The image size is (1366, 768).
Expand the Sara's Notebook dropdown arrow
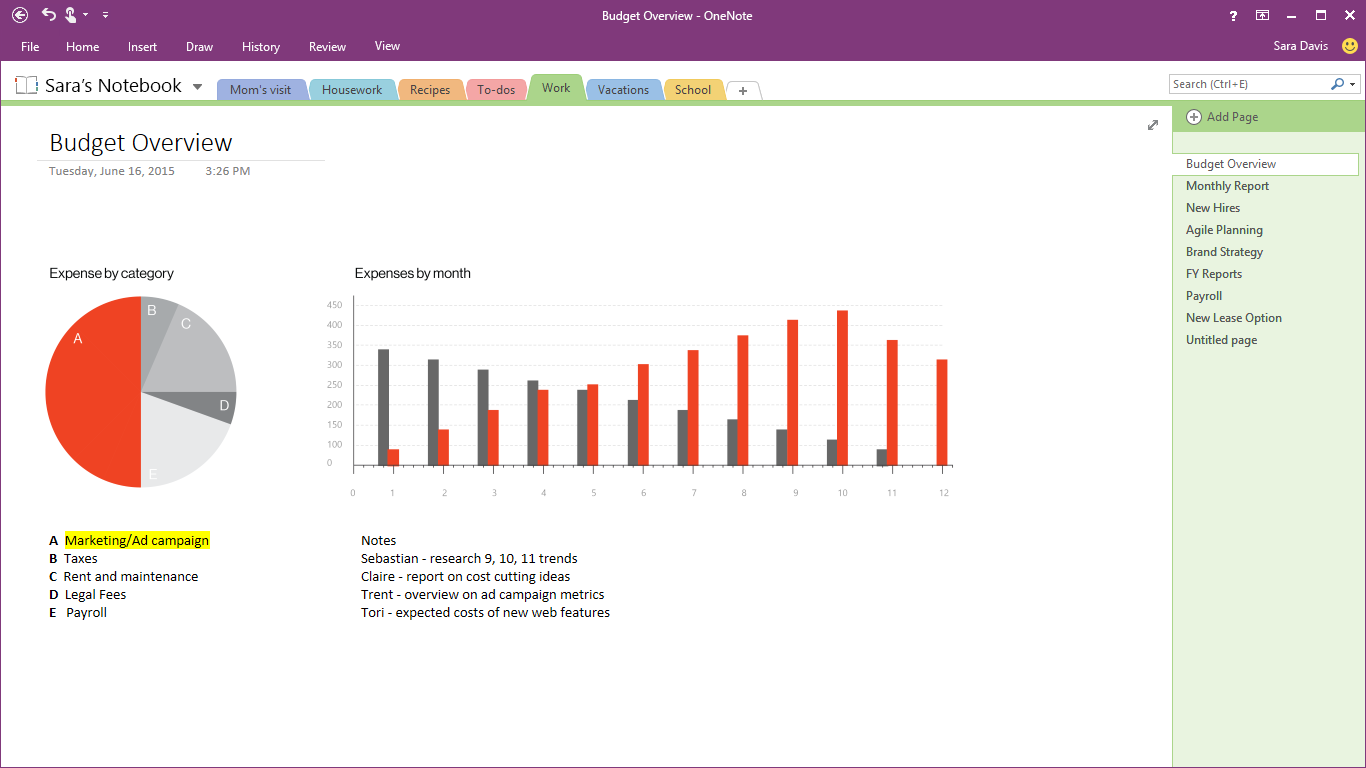point(196,86)
